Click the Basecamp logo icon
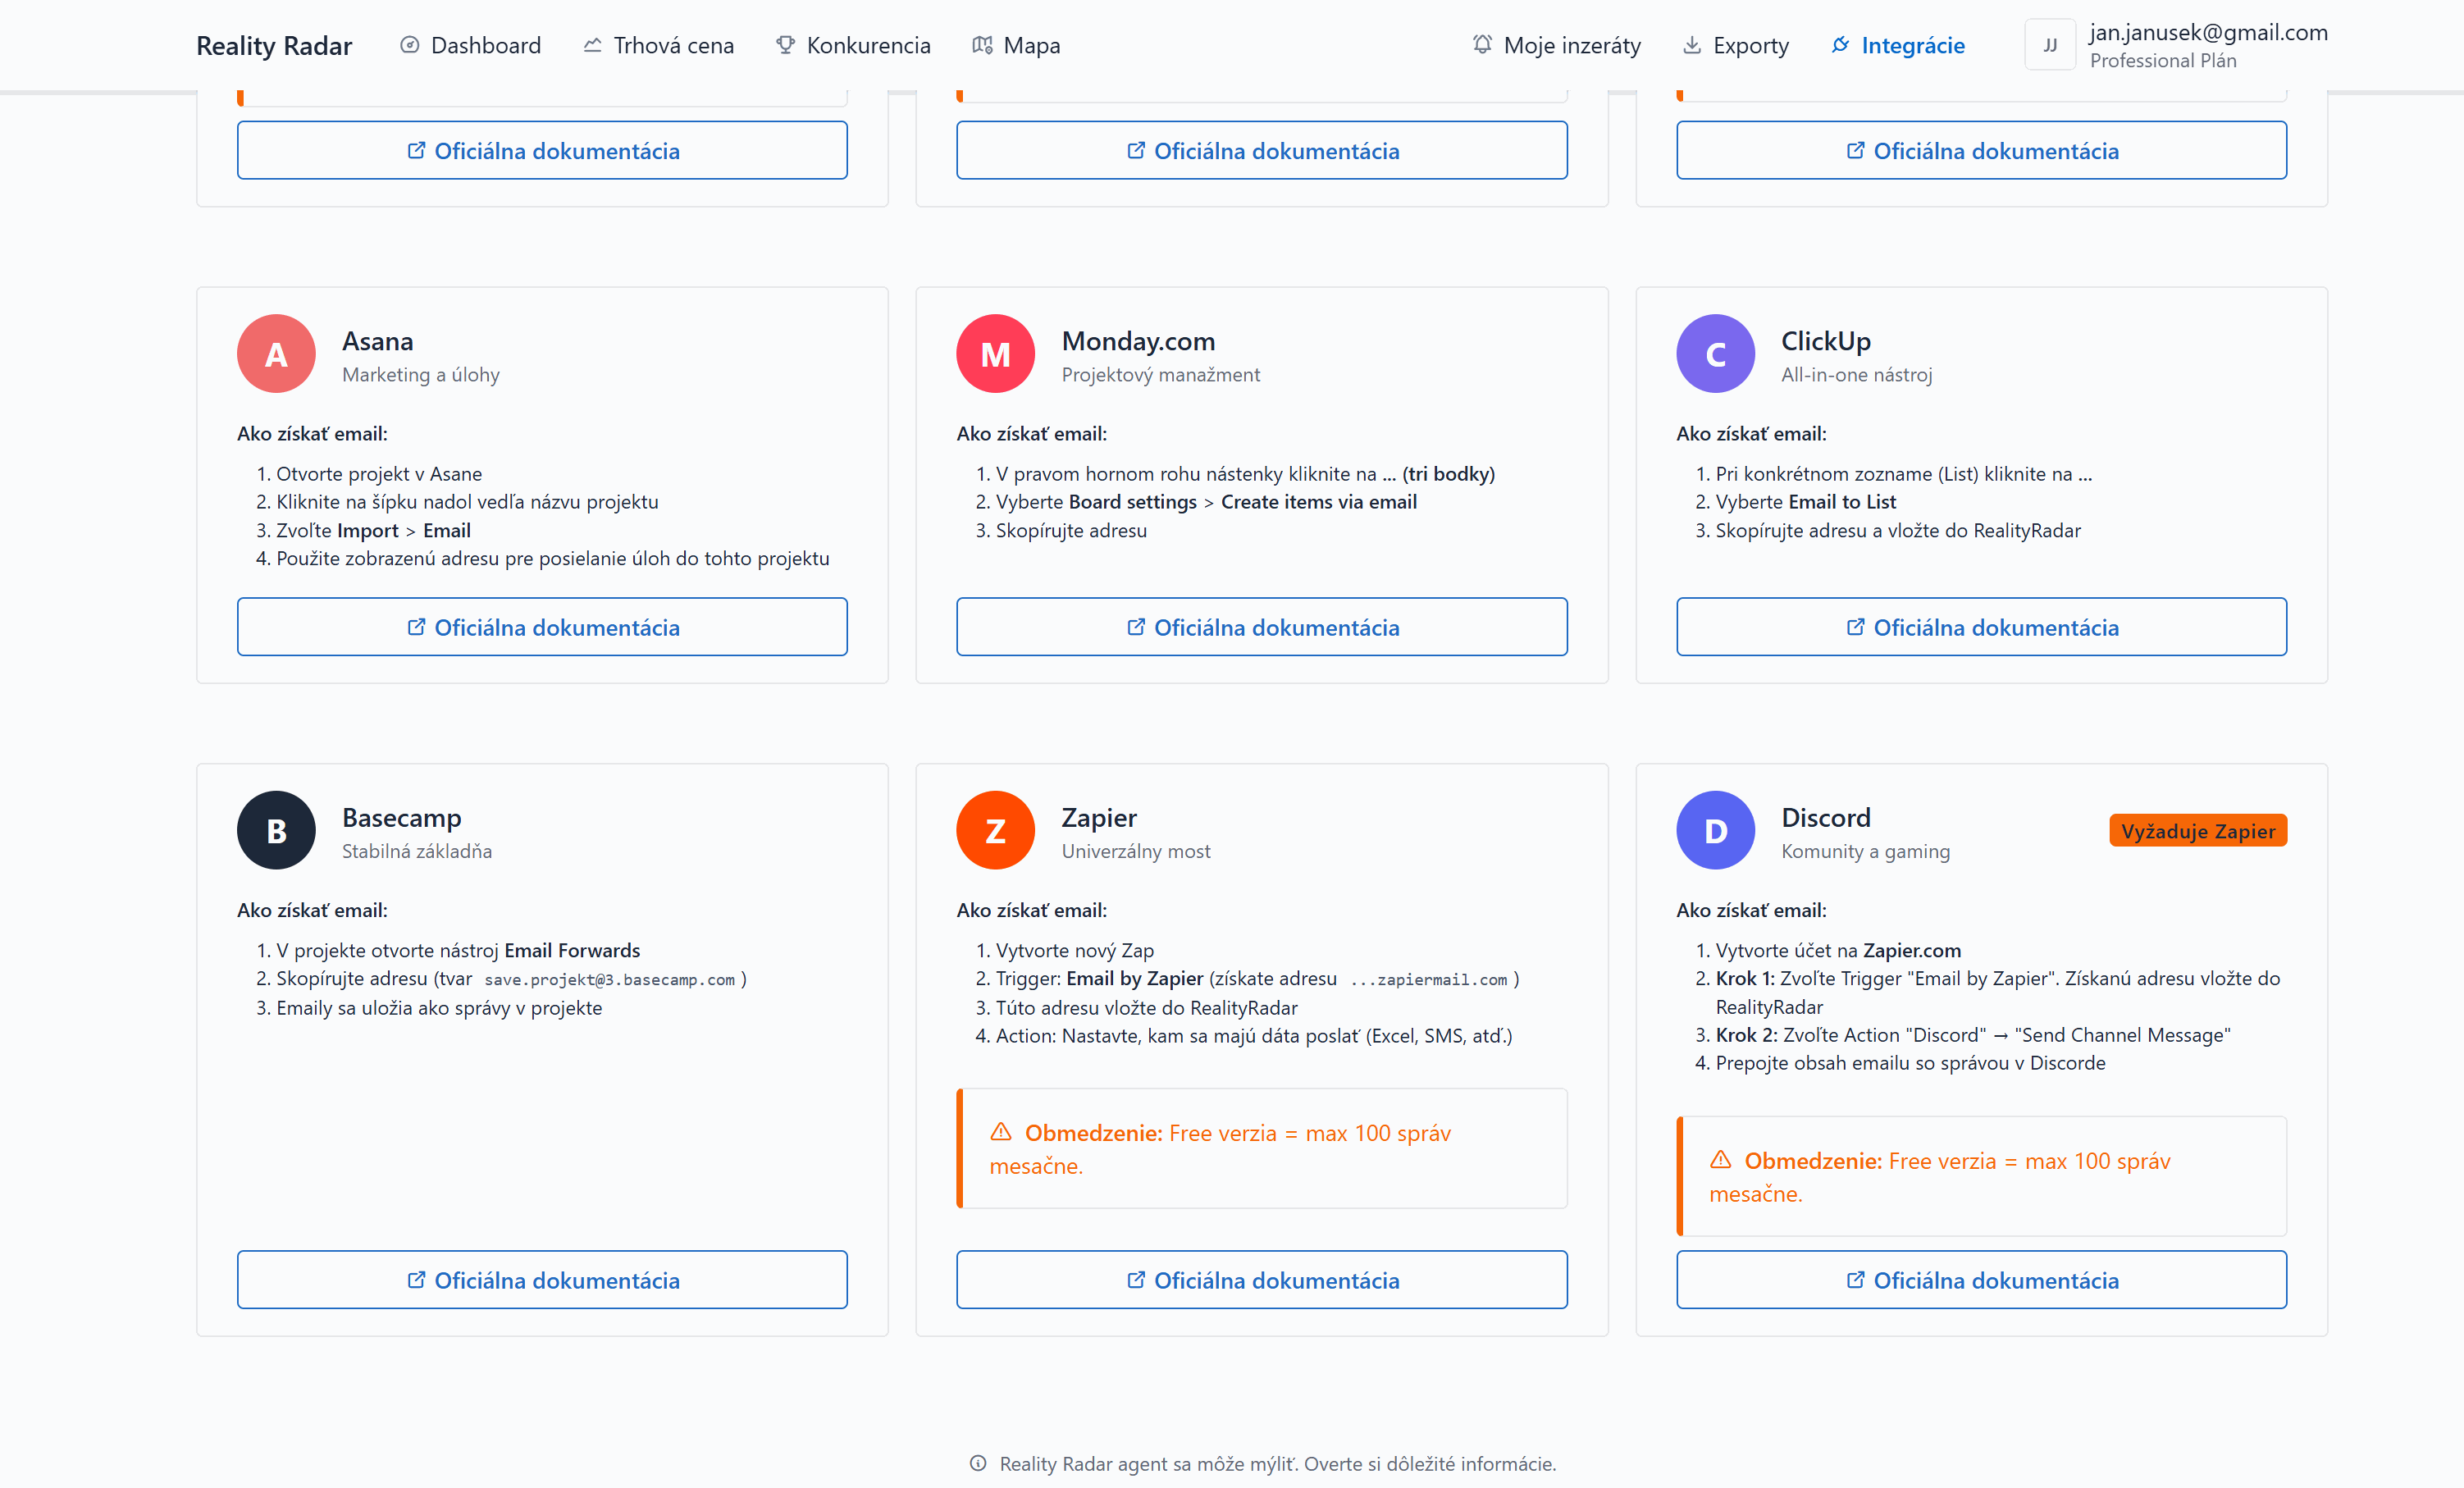 pos(276,830)
